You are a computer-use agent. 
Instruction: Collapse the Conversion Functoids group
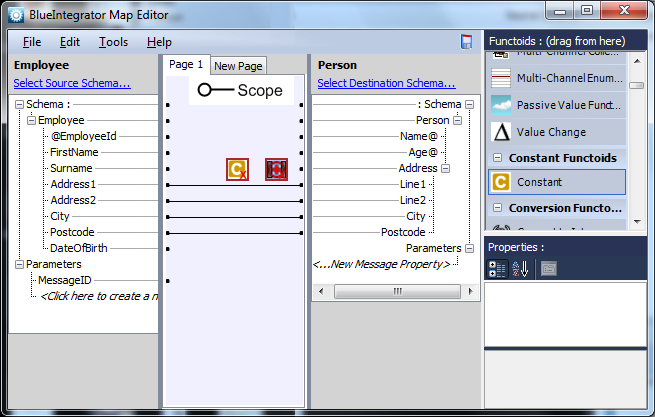(497, 208)
